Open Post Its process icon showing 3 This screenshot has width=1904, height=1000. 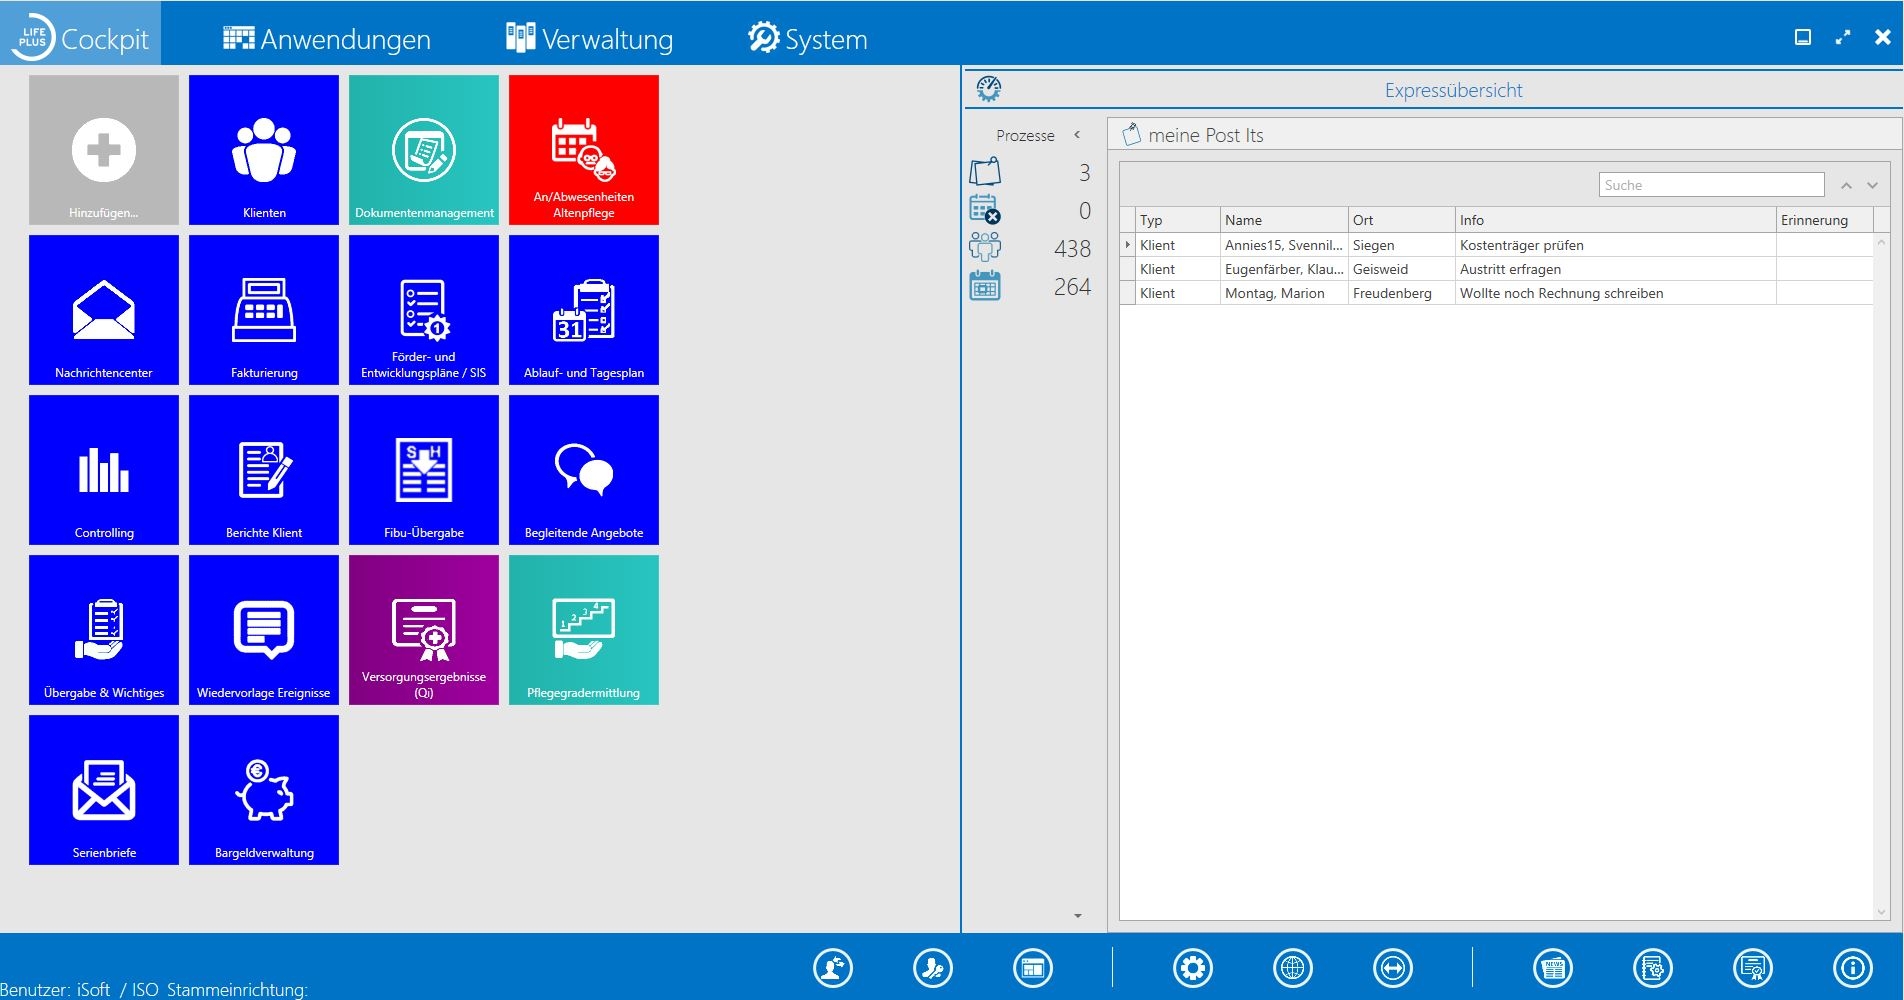click(x=985, y=172)
